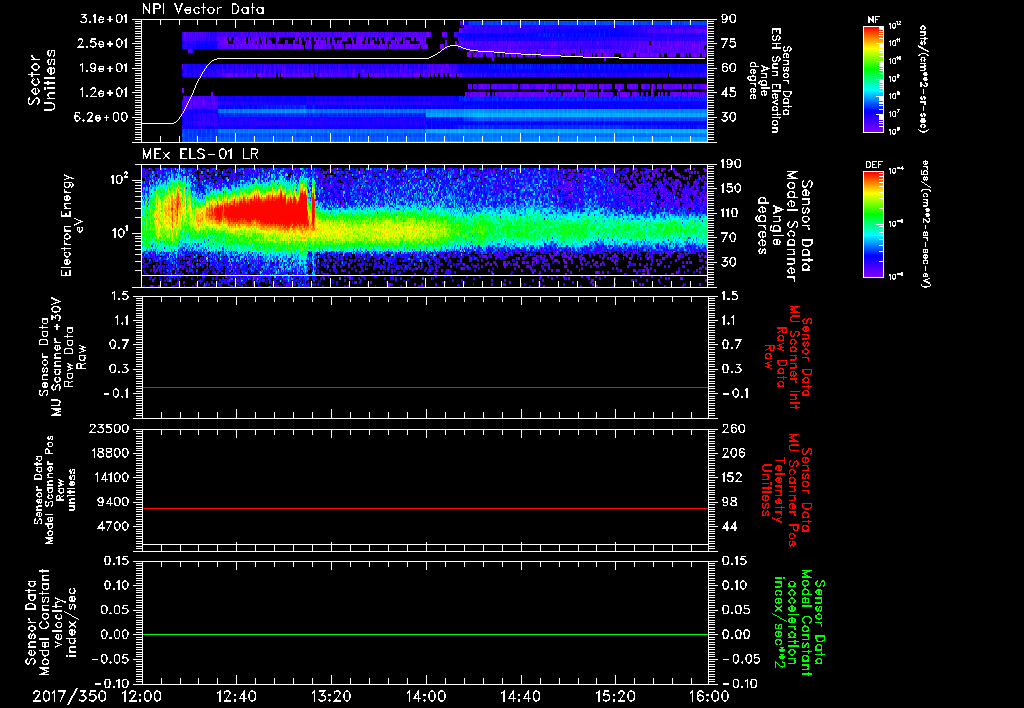The width and height of the screenshot is (1024, 708).
Task: Click the '206' telemetry tick value
Action: coord(731,453)
